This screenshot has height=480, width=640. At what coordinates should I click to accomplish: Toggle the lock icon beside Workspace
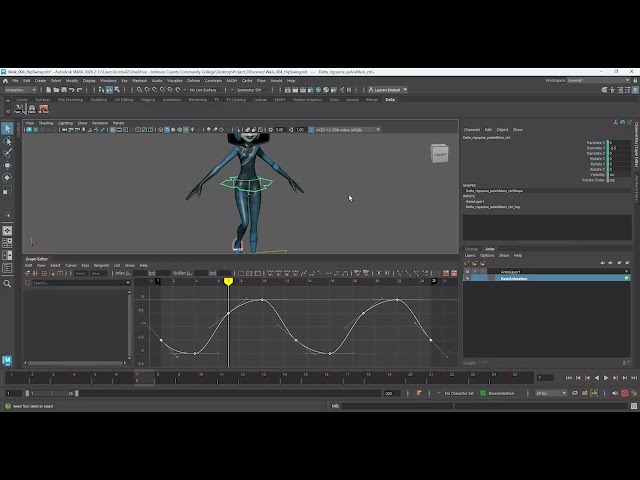635,80
